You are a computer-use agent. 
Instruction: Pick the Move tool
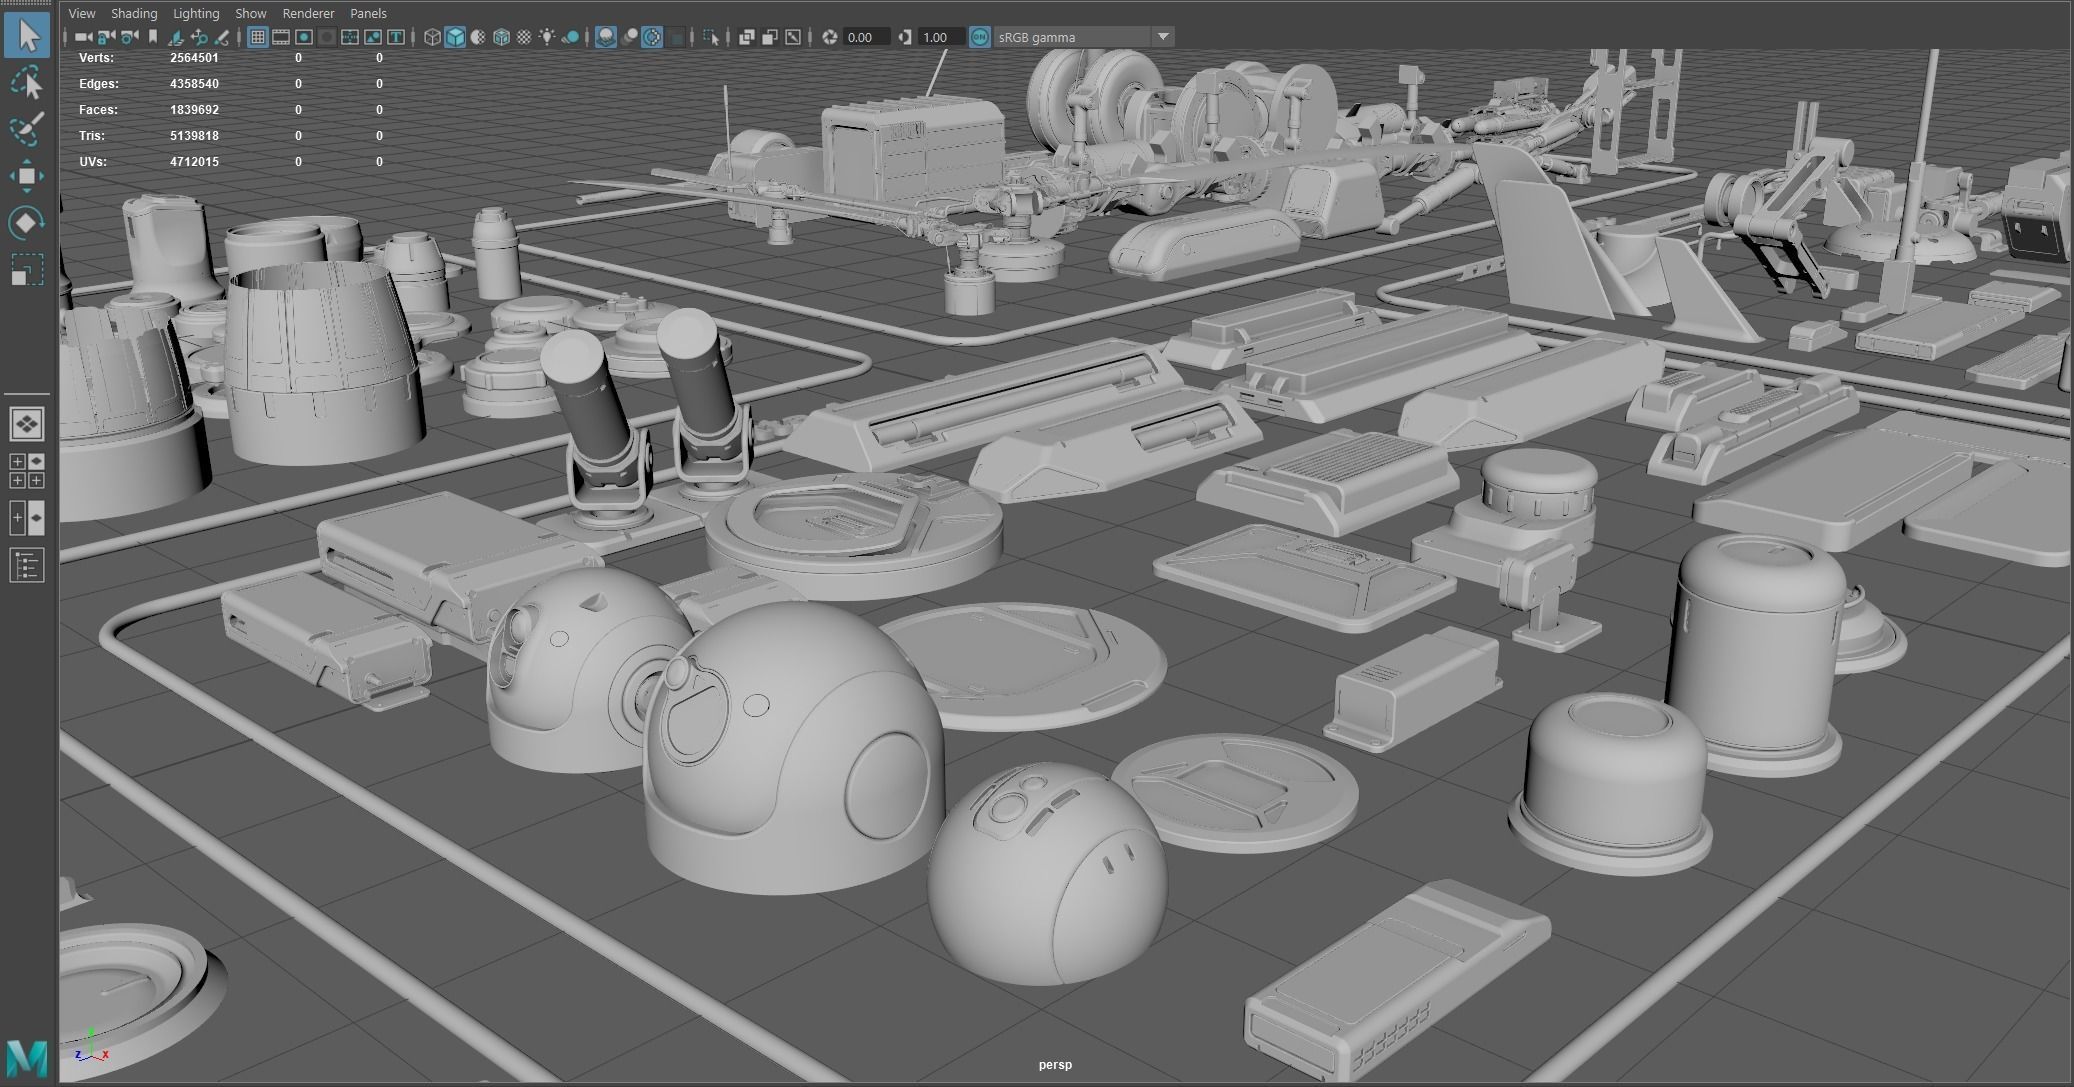click(x=27, y=176)
